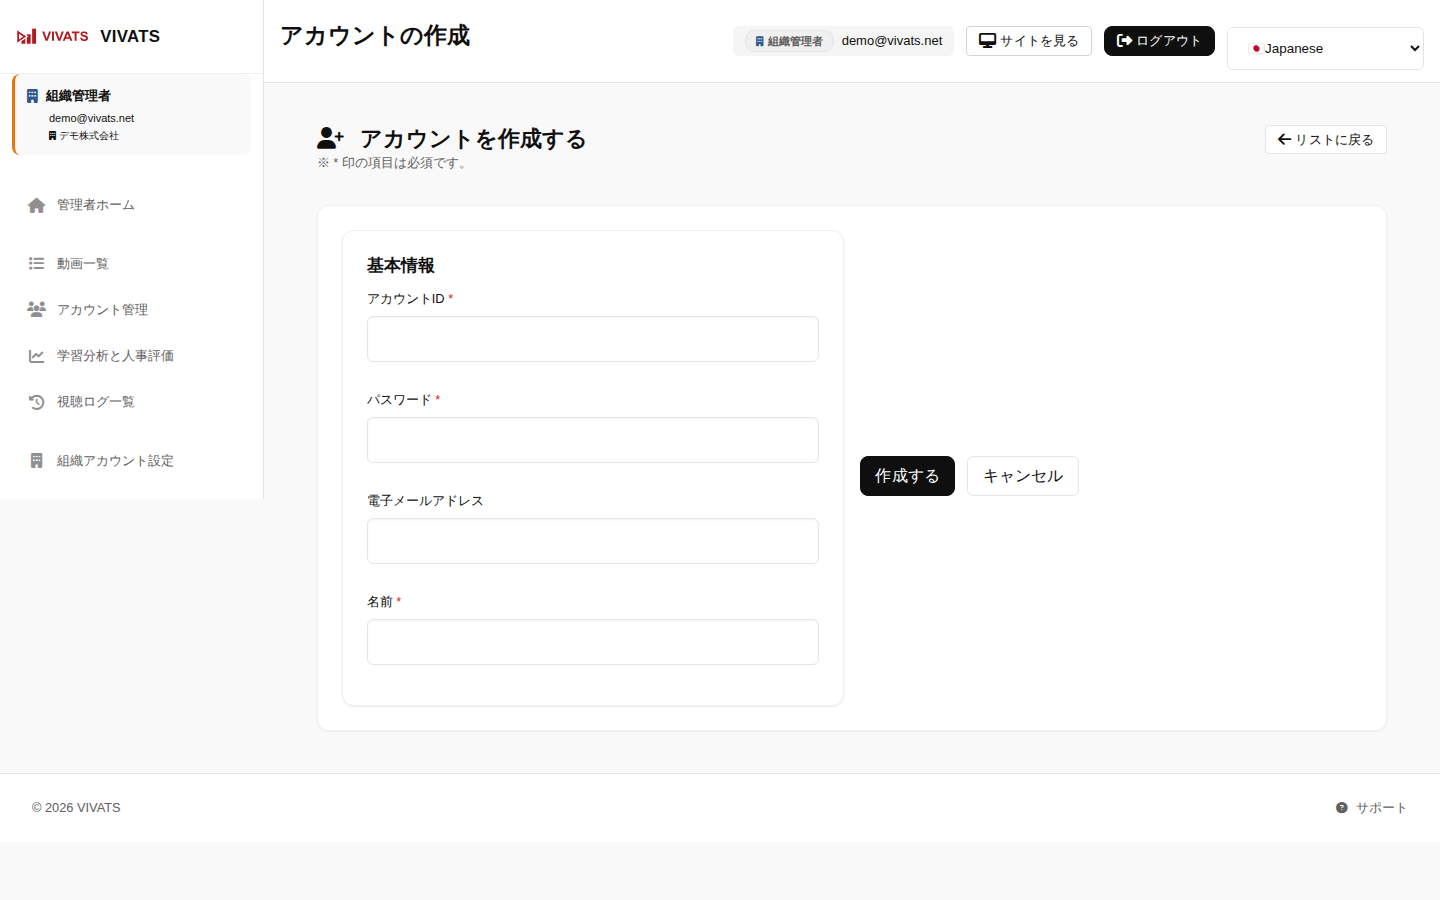Click the logout arrow icon in ログアウト
Viewport: 1440px width, 900px height.
point(1124,41)
